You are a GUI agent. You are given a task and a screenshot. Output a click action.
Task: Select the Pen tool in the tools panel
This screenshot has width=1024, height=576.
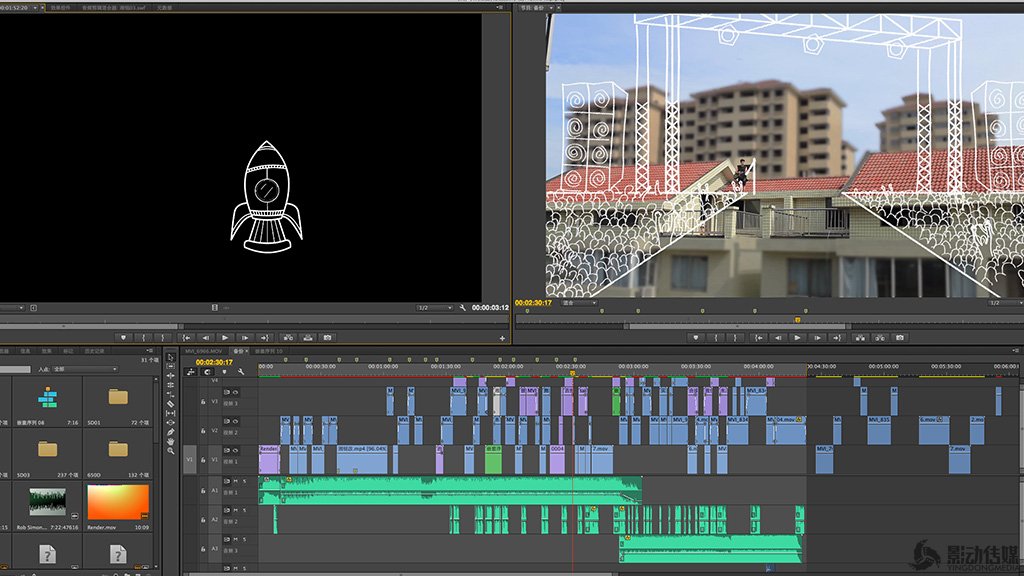[x=171, y=431]
